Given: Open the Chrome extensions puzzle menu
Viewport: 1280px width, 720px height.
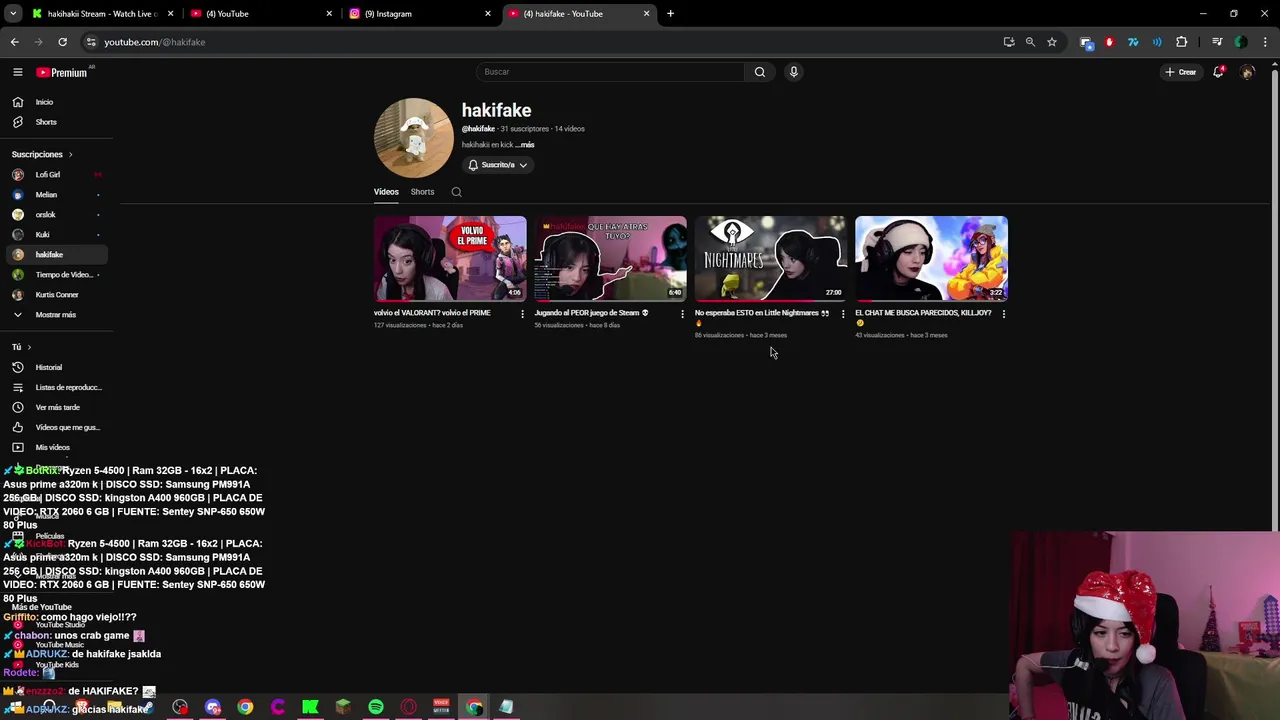Looking at the screenshot, I should tap(1182, 42).
